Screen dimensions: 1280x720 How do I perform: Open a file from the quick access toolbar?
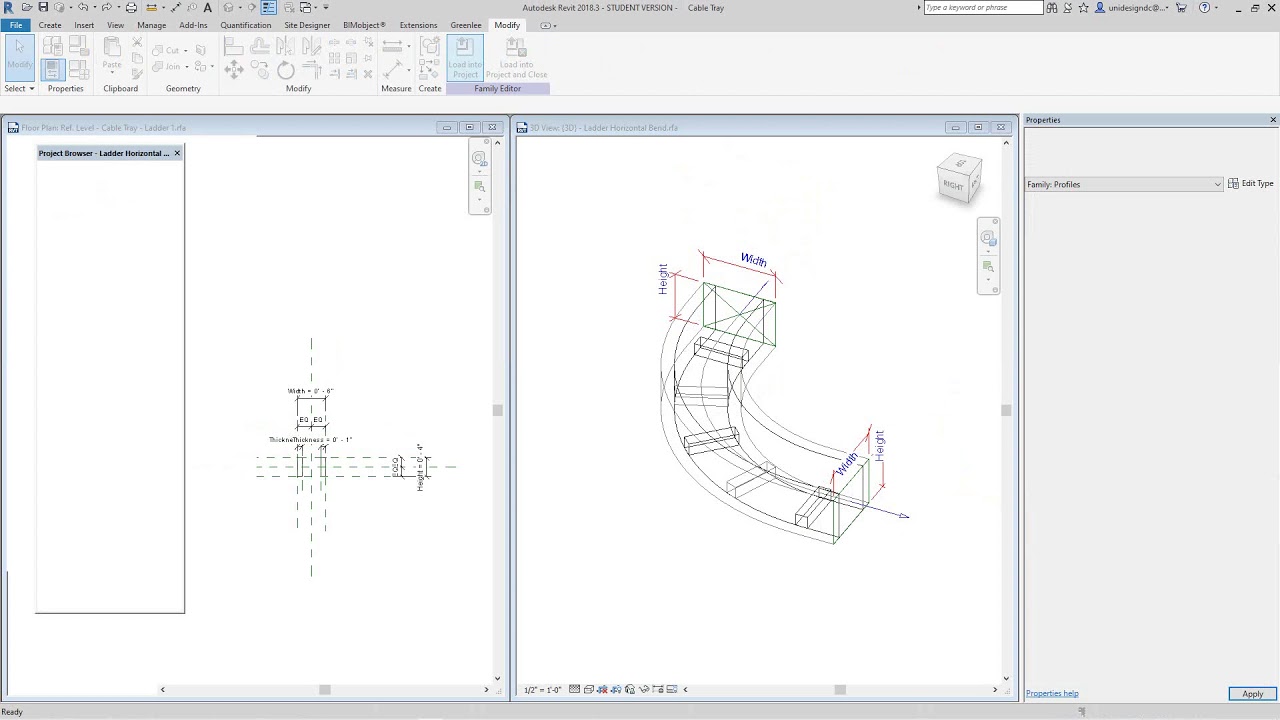pyautogui.click(x=27, y=7)
